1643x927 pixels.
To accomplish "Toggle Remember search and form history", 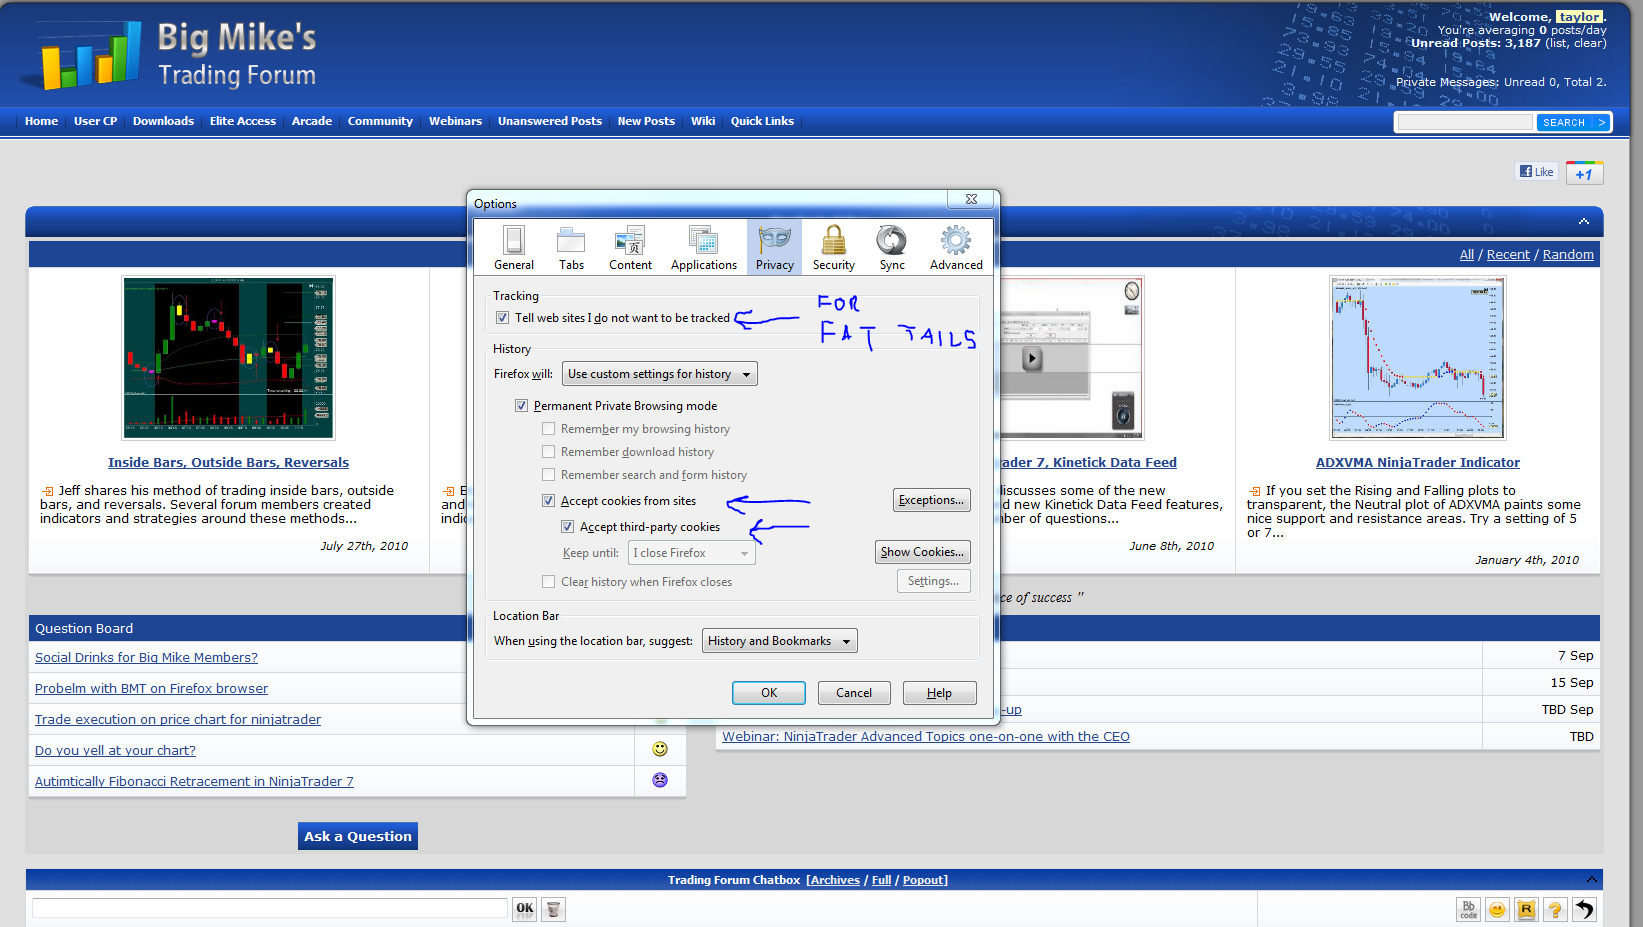I will coord(548,475).
